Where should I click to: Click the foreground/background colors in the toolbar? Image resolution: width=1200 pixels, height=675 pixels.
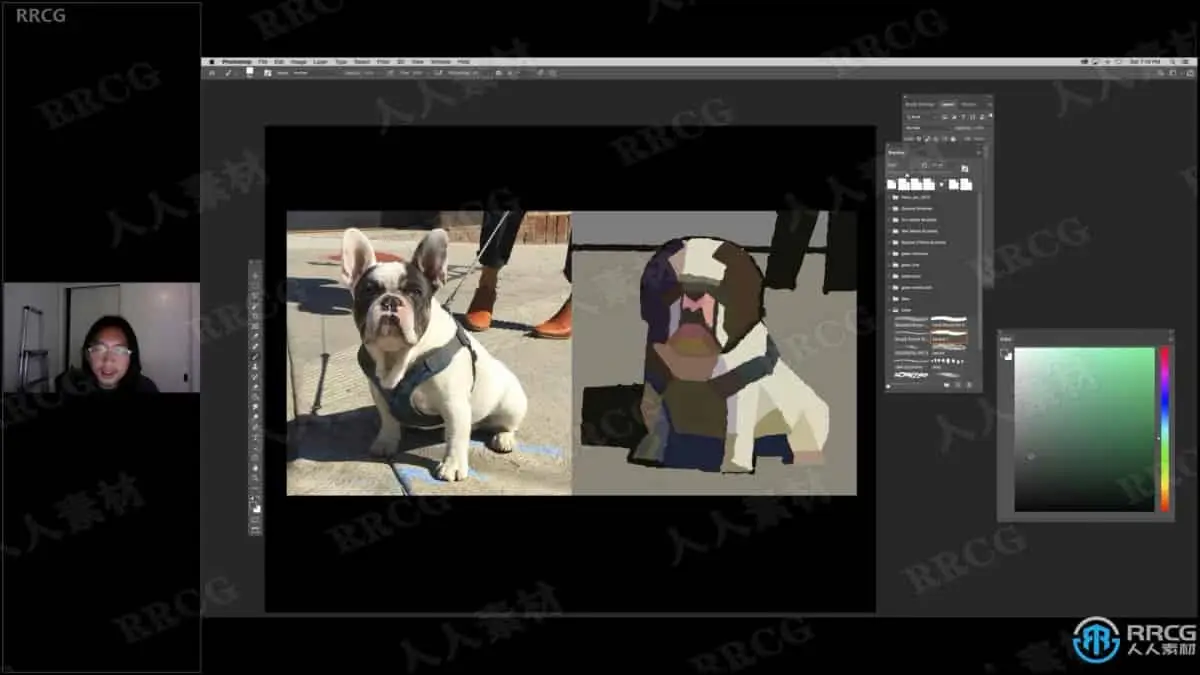256,506
